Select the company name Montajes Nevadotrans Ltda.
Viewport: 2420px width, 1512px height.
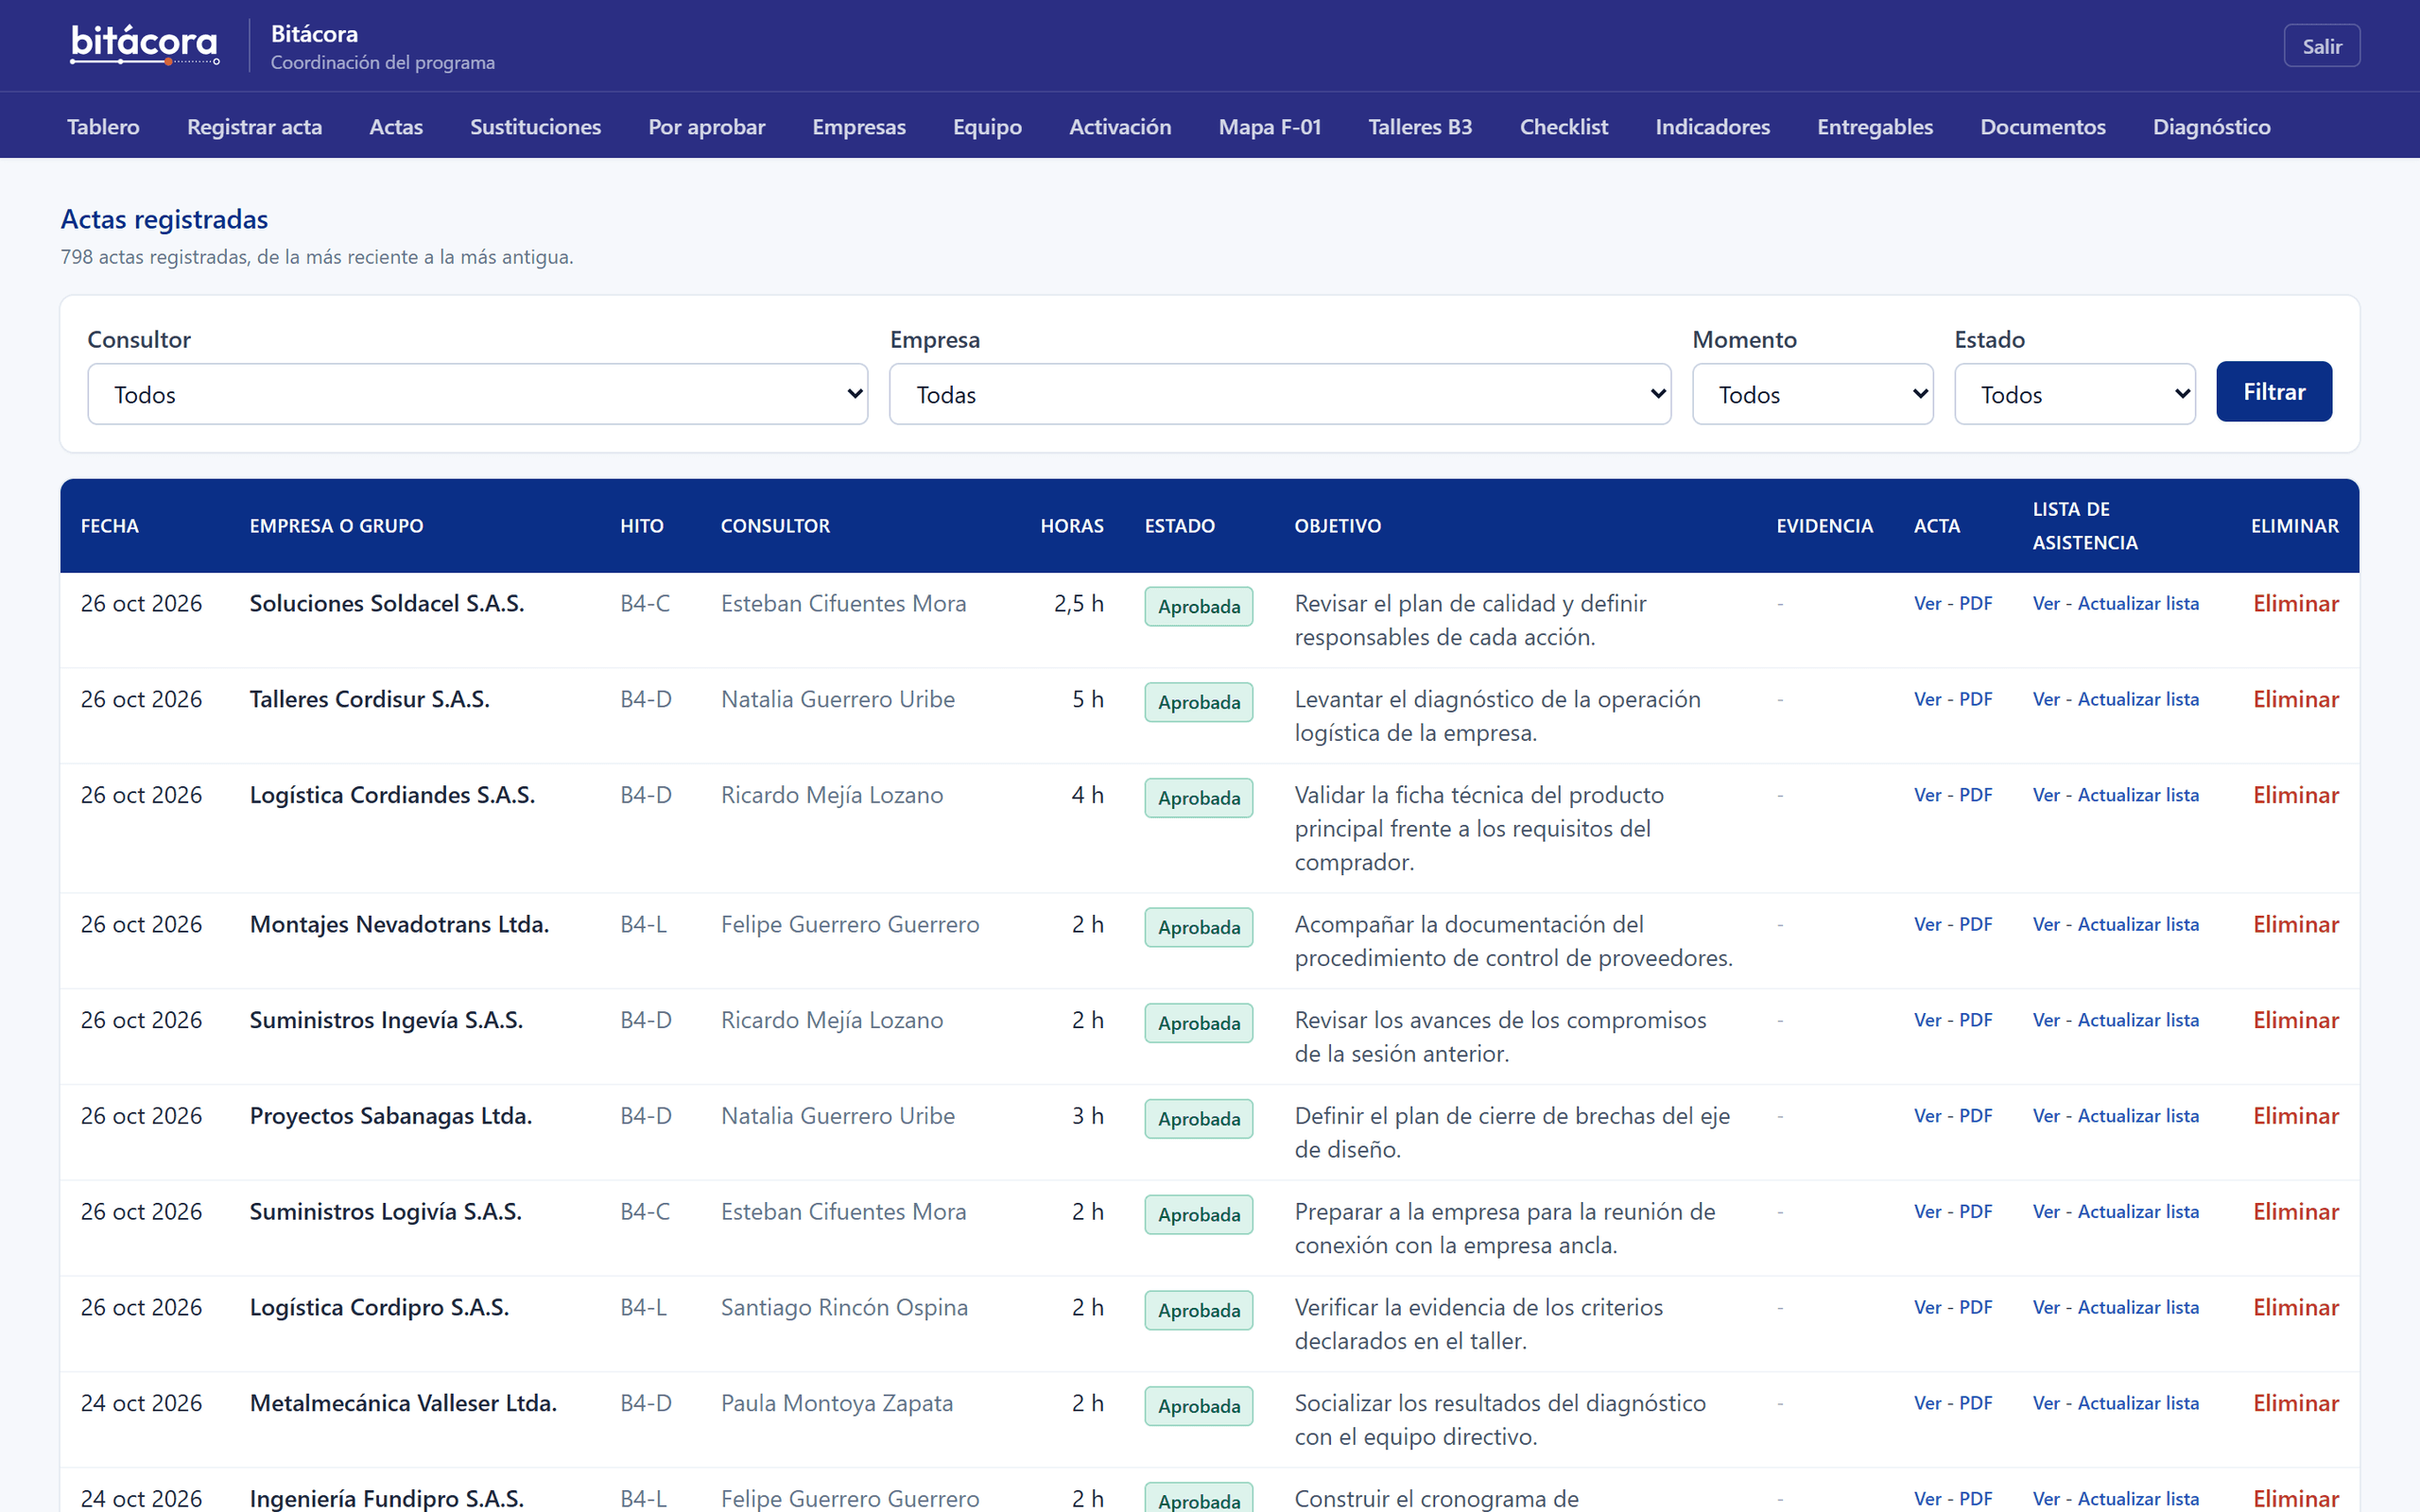point(399,925)
